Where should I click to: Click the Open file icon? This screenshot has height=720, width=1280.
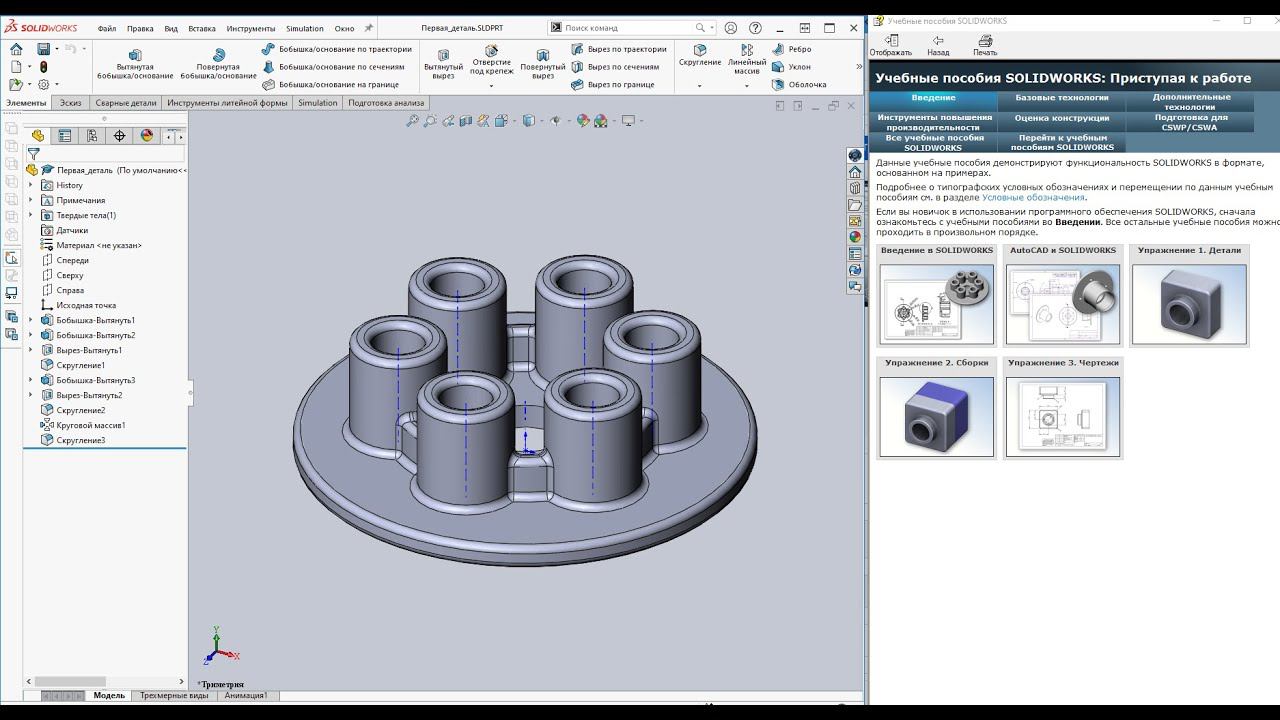point(16,85)
